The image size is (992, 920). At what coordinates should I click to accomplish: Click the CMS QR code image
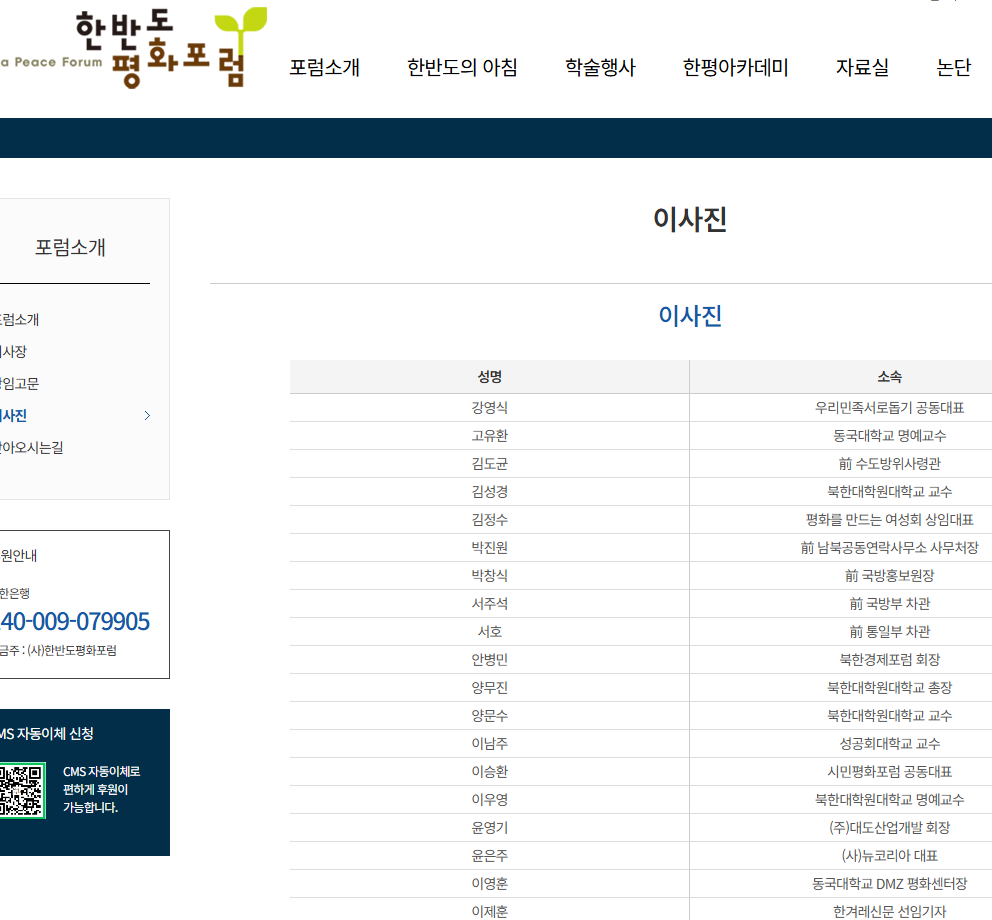pos(21,791)
